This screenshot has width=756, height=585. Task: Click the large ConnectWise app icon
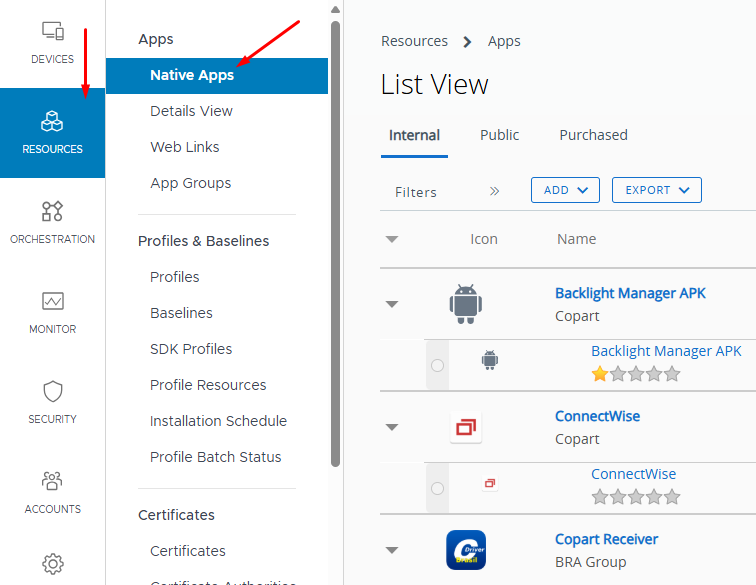coord(466,427)
